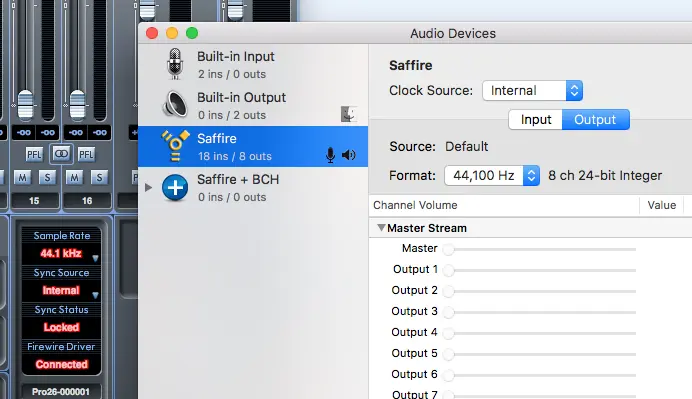The height and width of the screenshot is (399, 692).
Task: Solo mixer channel 16
Action: [x=99, y=177]
